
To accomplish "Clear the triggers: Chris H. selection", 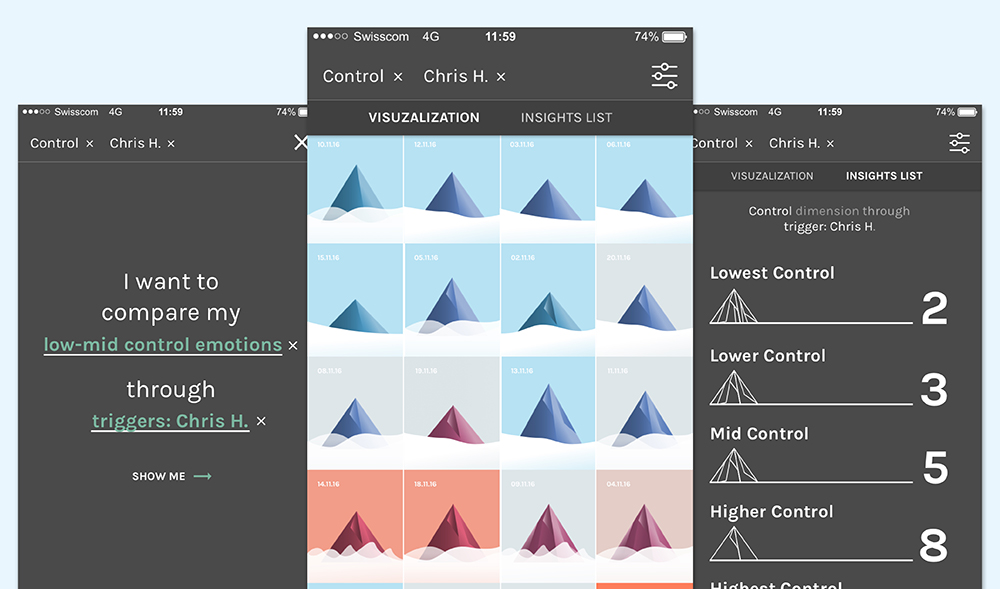I will tap(261, 421).
